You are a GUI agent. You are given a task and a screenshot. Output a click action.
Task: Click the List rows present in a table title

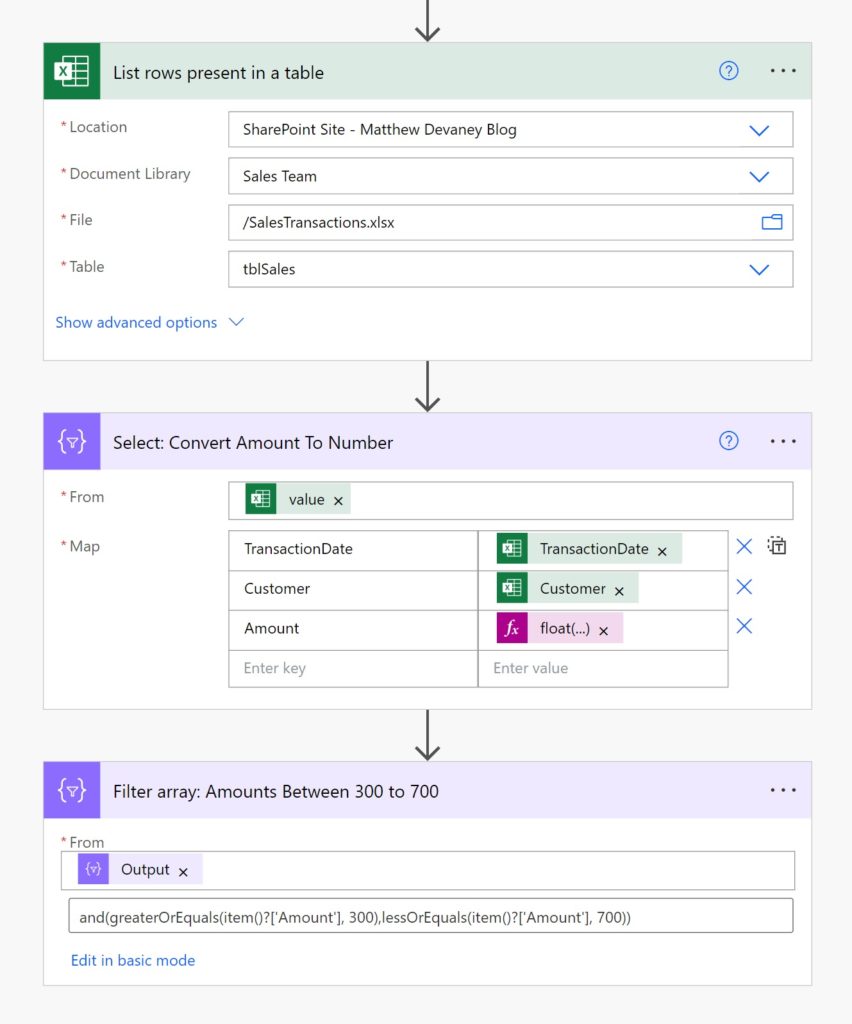point(218,72)
